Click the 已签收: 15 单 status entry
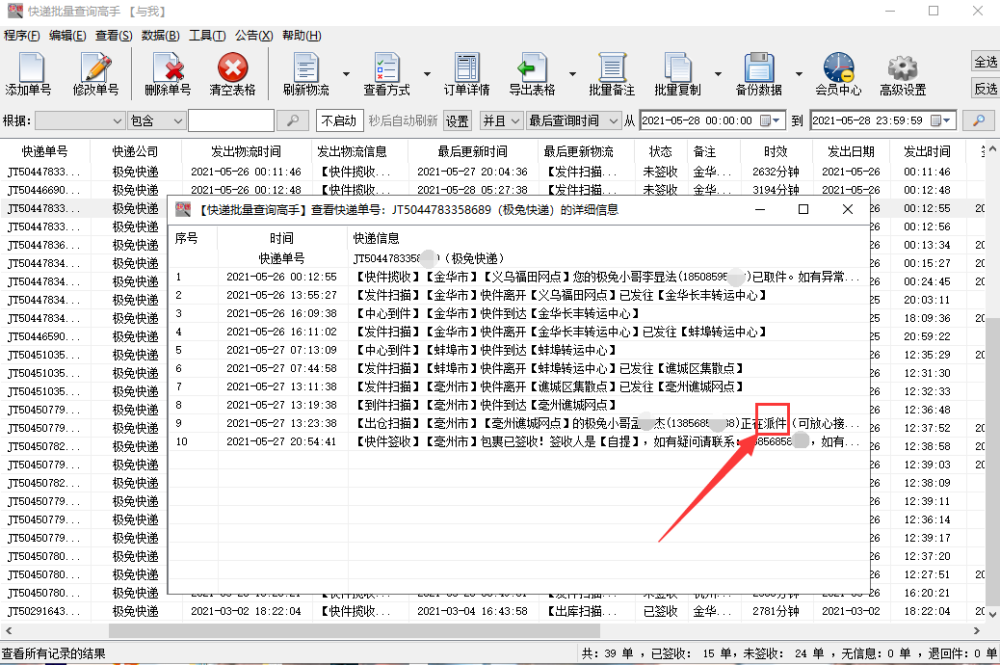This screenshot has height=665, width=1000. [691, 654]
